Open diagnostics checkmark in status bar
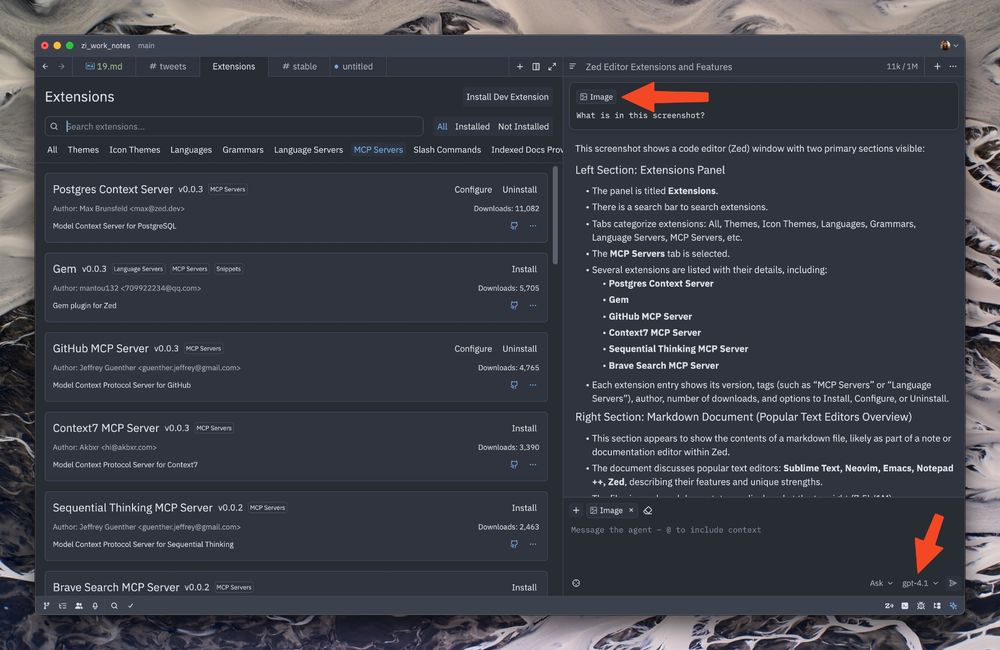The image size is (1000, 650). click(x=131, y=606)
